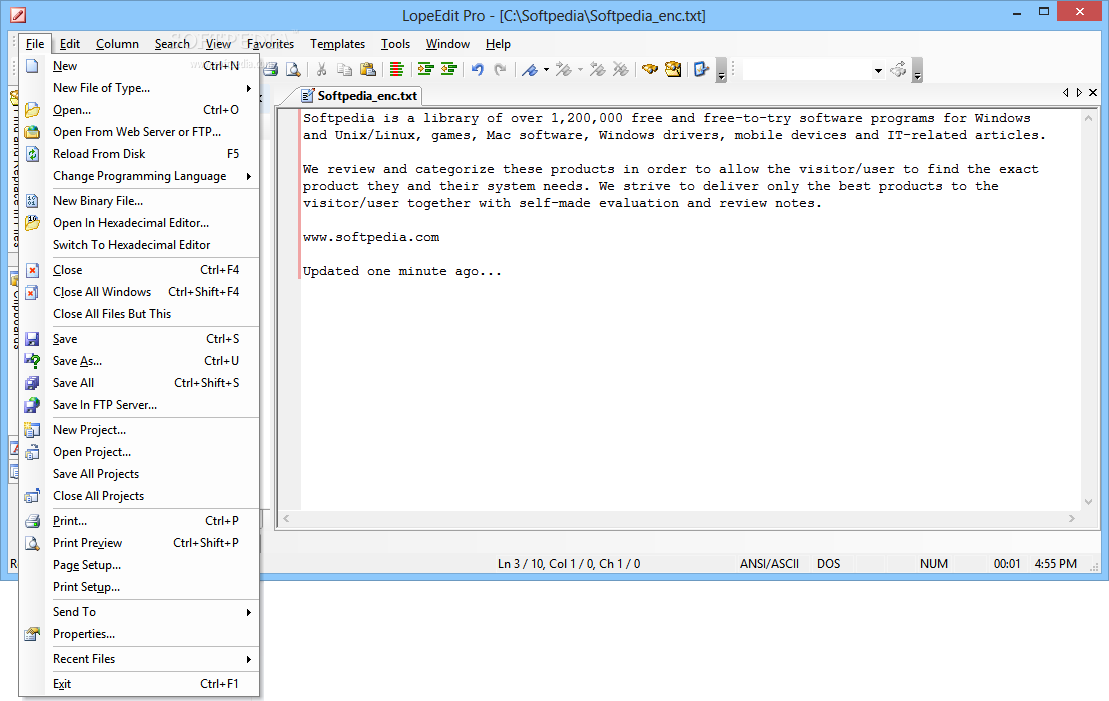1109x701 pixels.
Task: Click the icon beside Properties...
Action: tap(32, 634)
